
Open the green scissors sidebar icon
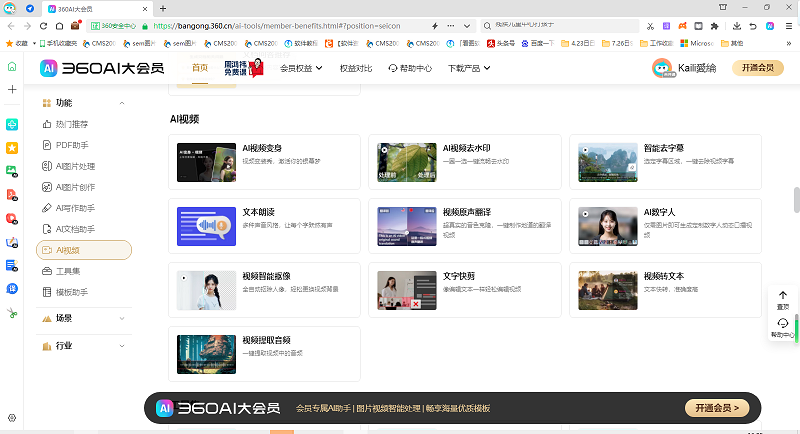click(x=12, y=313)
